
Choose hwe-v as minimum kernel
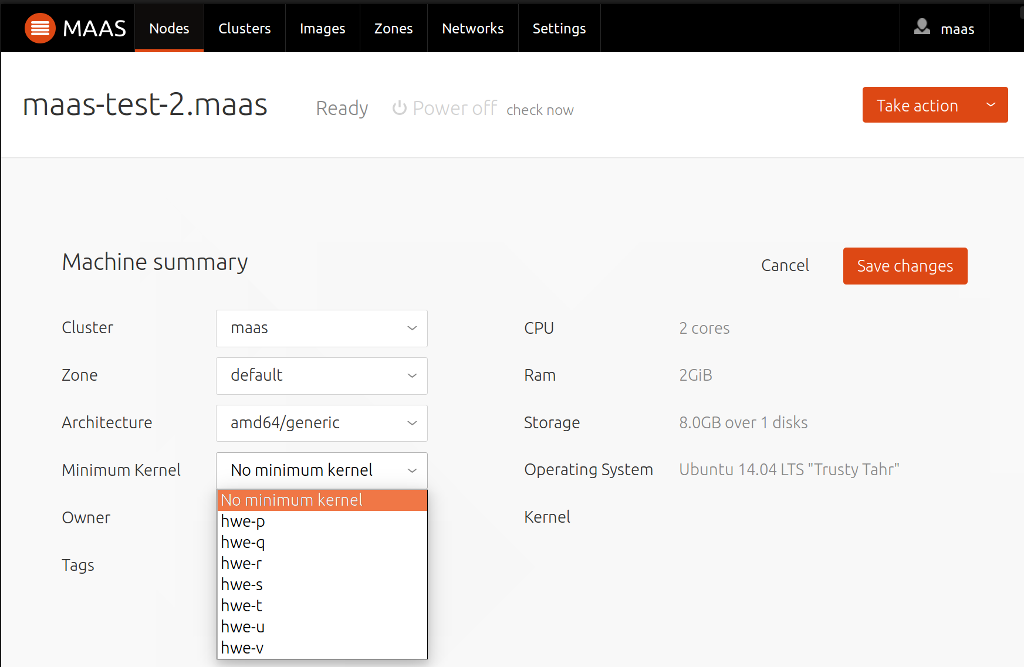[x=322, y=648]
